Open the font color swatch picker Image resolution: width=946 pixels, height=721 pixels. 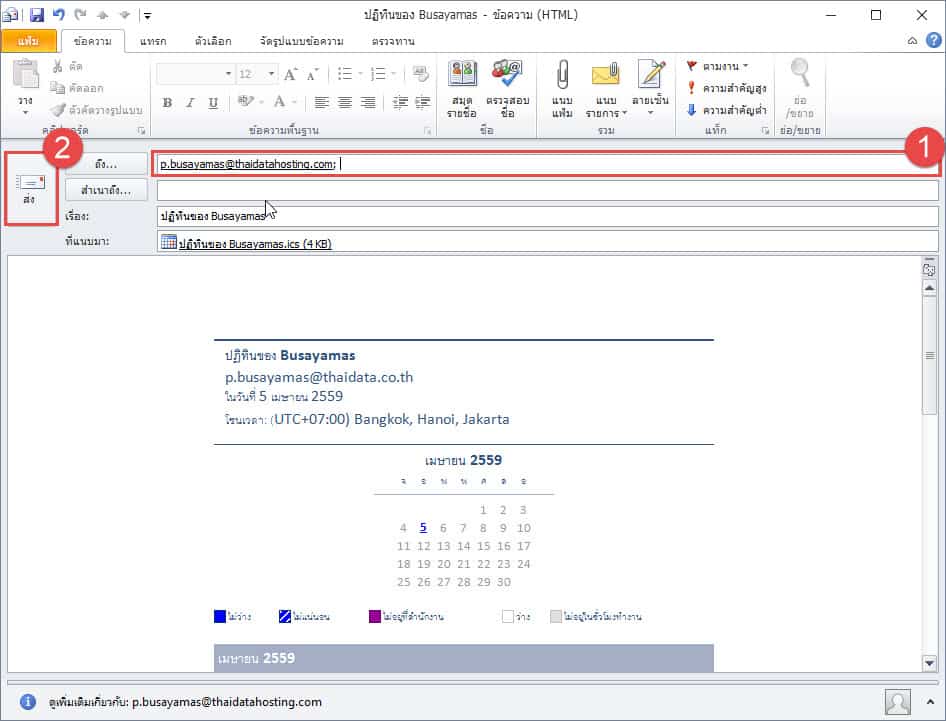pyautogui.click(x=293, y=103)
